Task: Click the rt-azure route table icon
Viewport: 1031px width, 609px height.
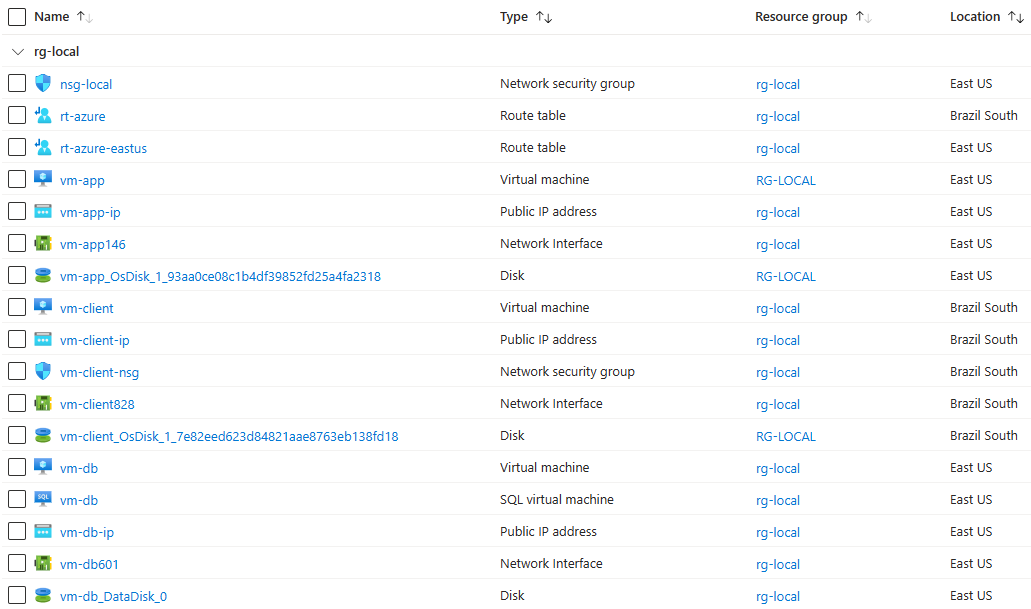Action: tap(43, 115)
